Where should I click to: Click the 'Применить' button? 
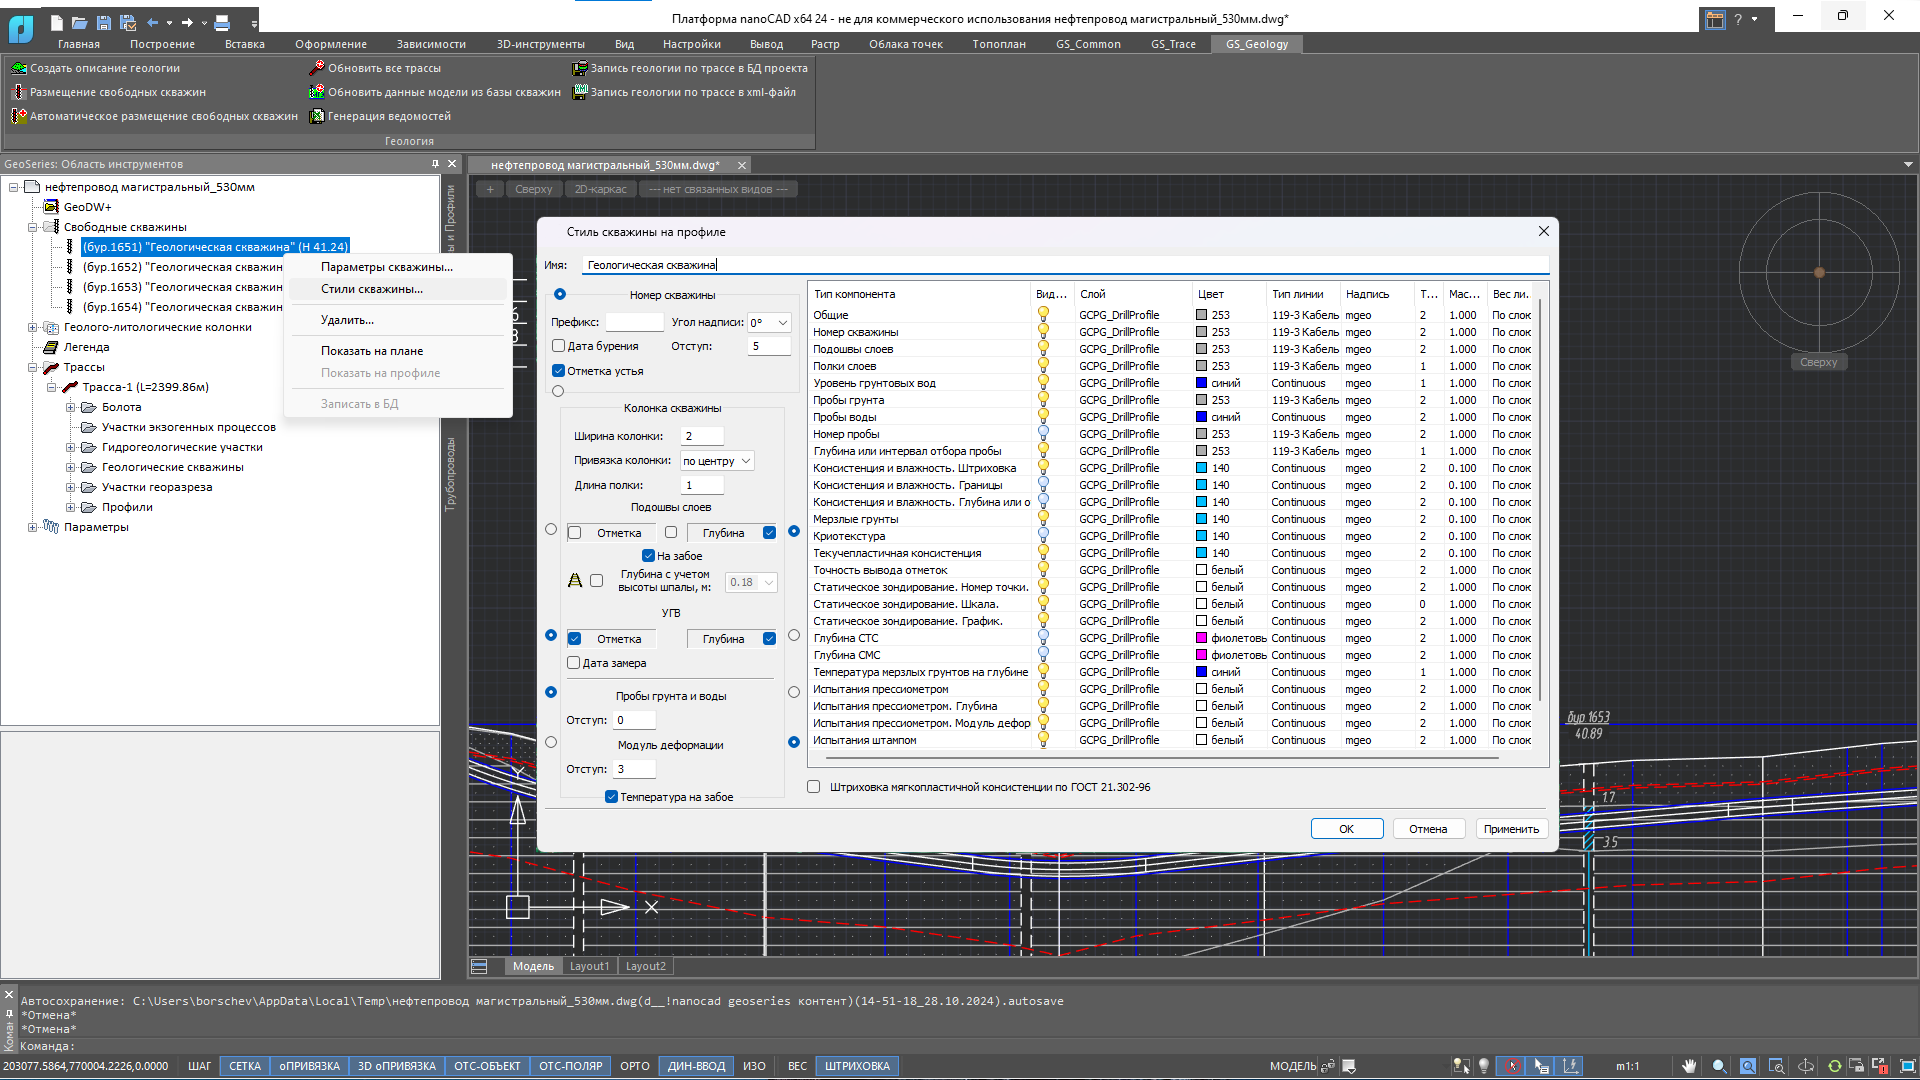(x=1511, y=829)
